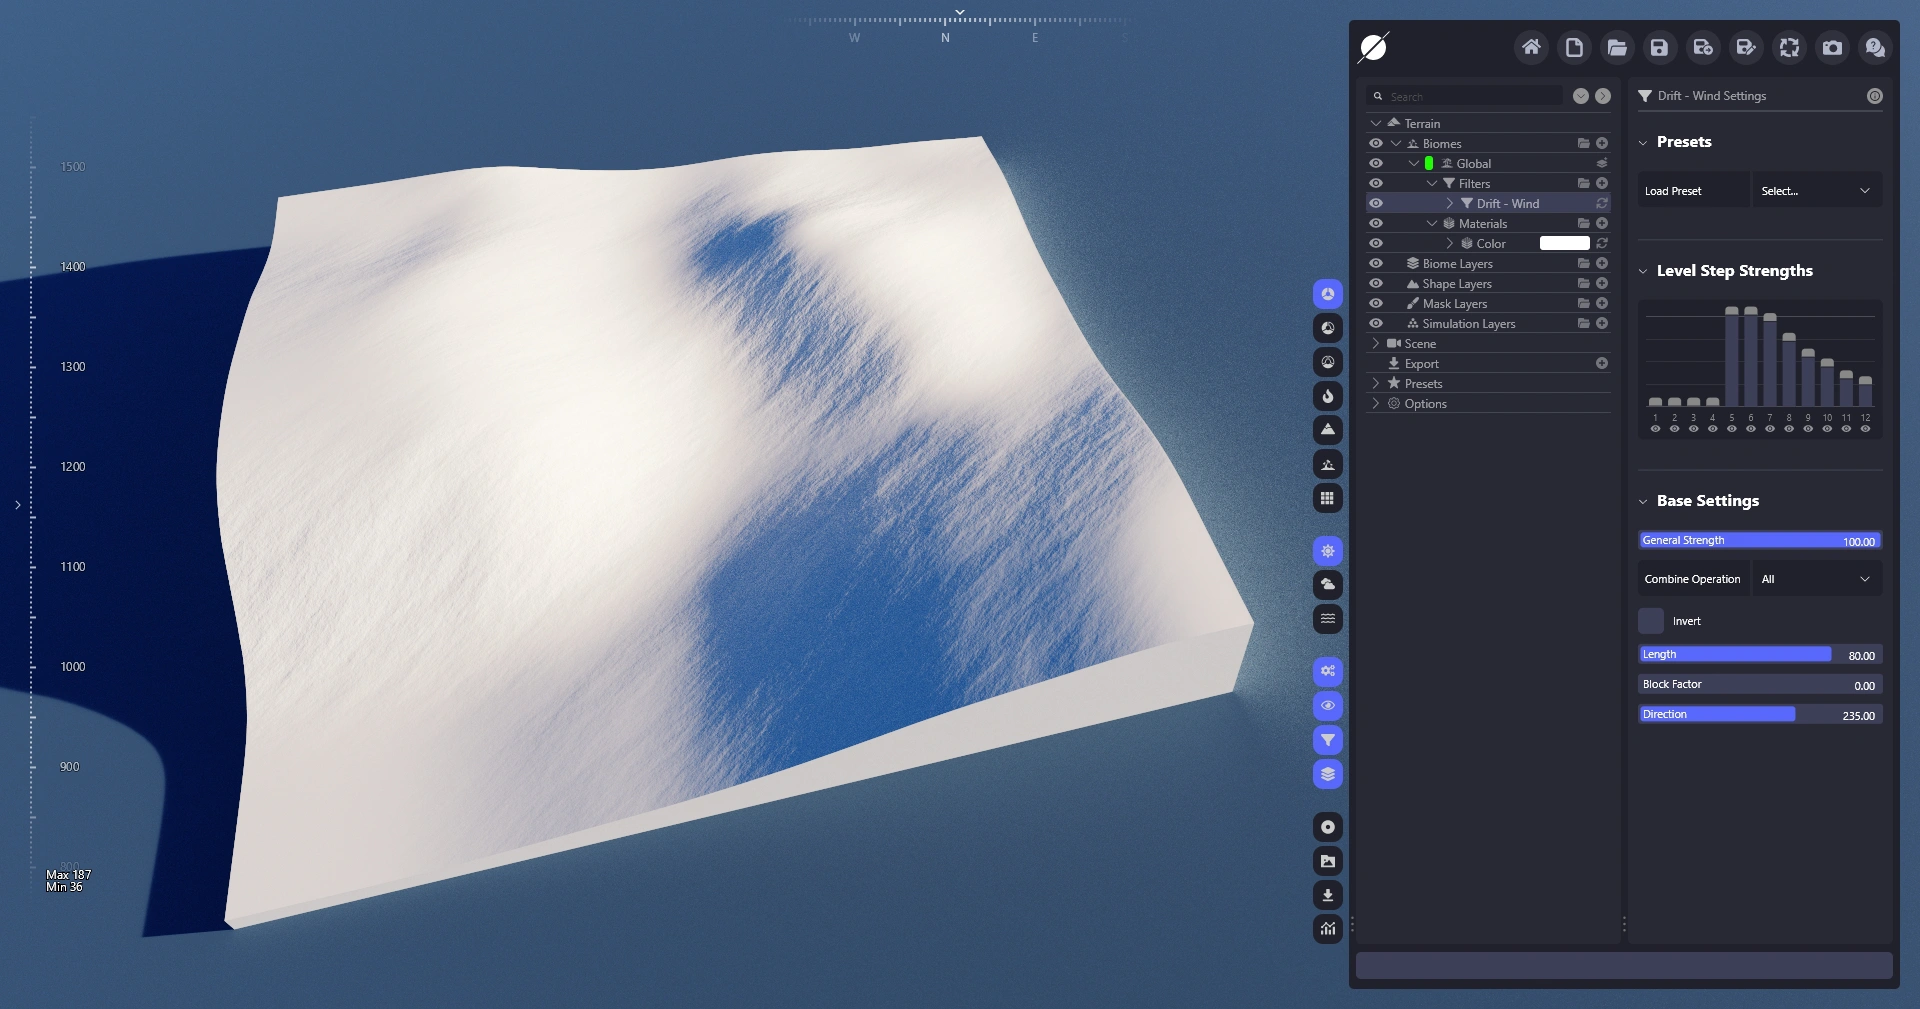Click the flame icon in viewport sidebar
Image resolution: width=1920 pixels, height=1009 pixels.
[1327, 396]
